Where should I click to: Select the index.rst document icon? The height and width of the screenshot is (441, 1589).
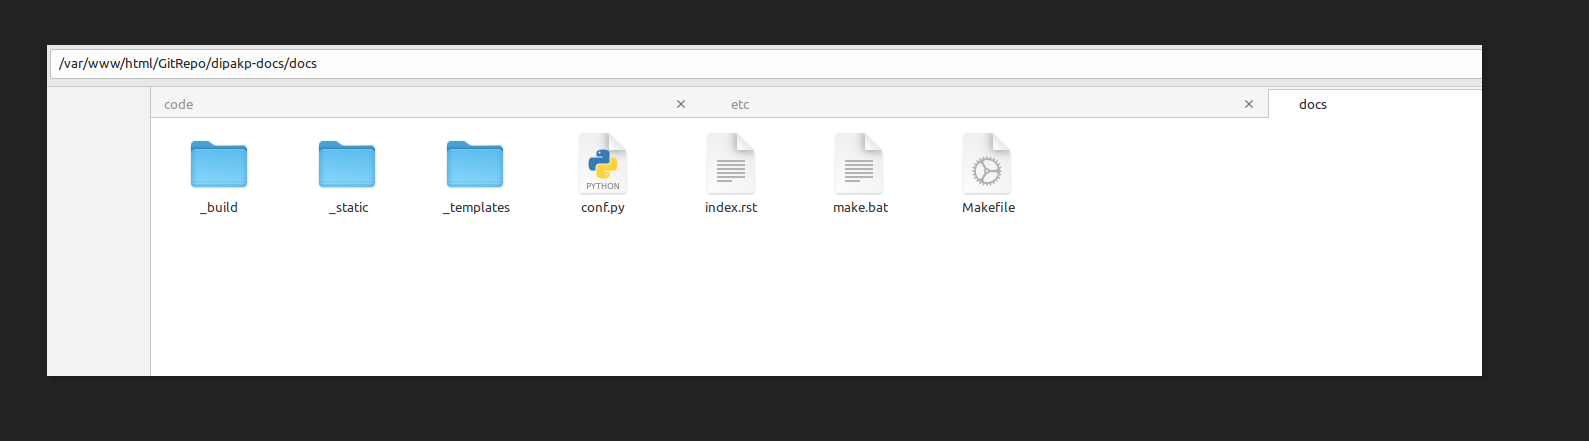point(731,164)
